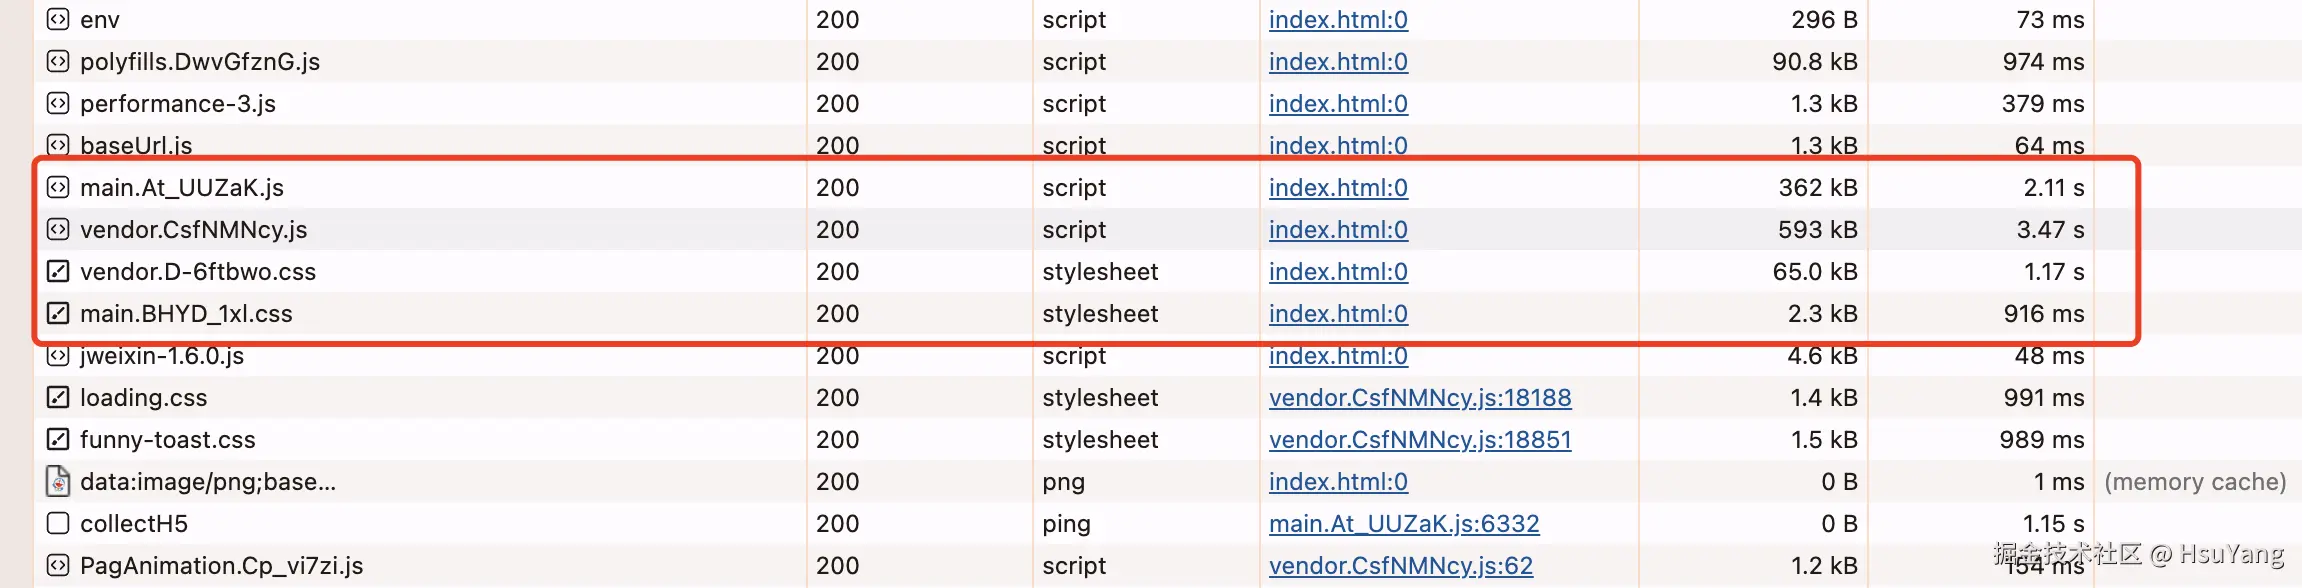Click the 2.11 s time cell
The width and height of the screenshot is (2302, 588).
tap(2054, 187)
